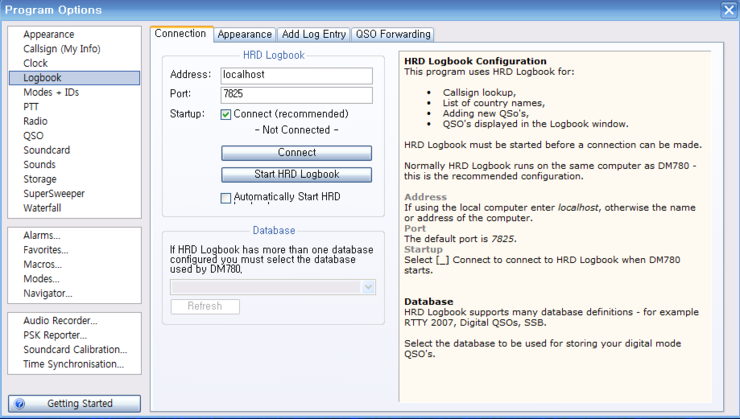Click the Start HRD Logbook button
740x419 pixels.
pos(296,175)
